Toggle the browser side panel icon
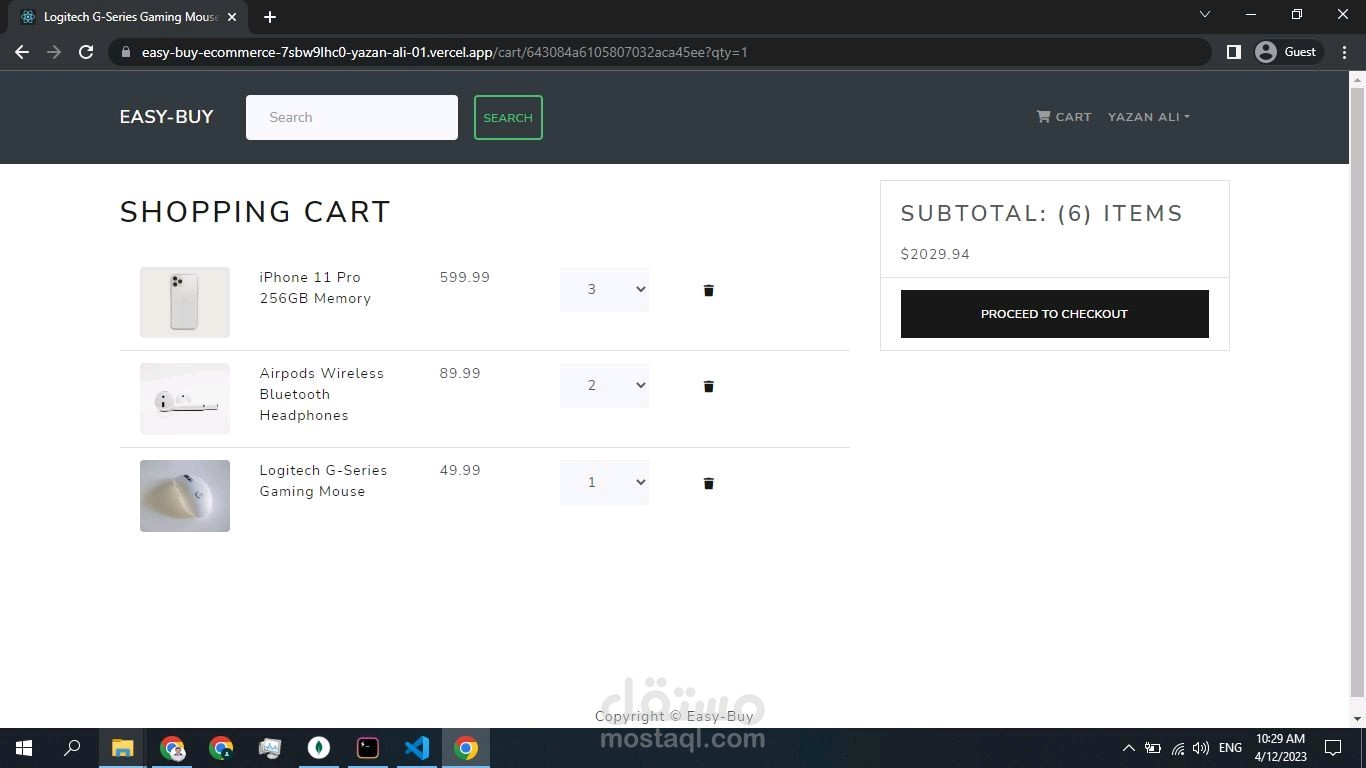 [x=1233, y=52]
